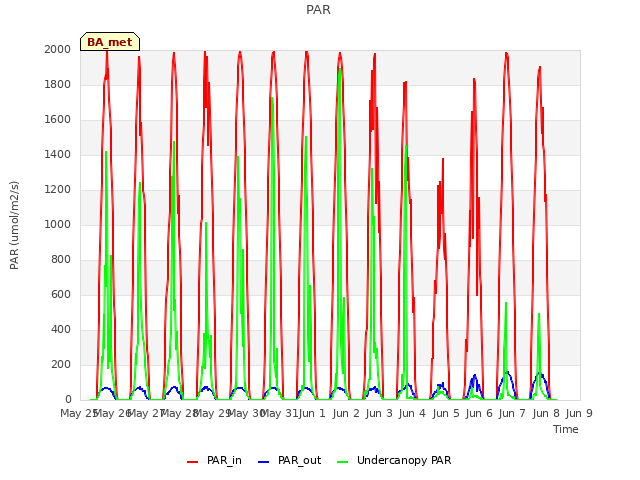
Task: Click the blue PAR_out legend swatch
Action: click(x=264, y=462)
